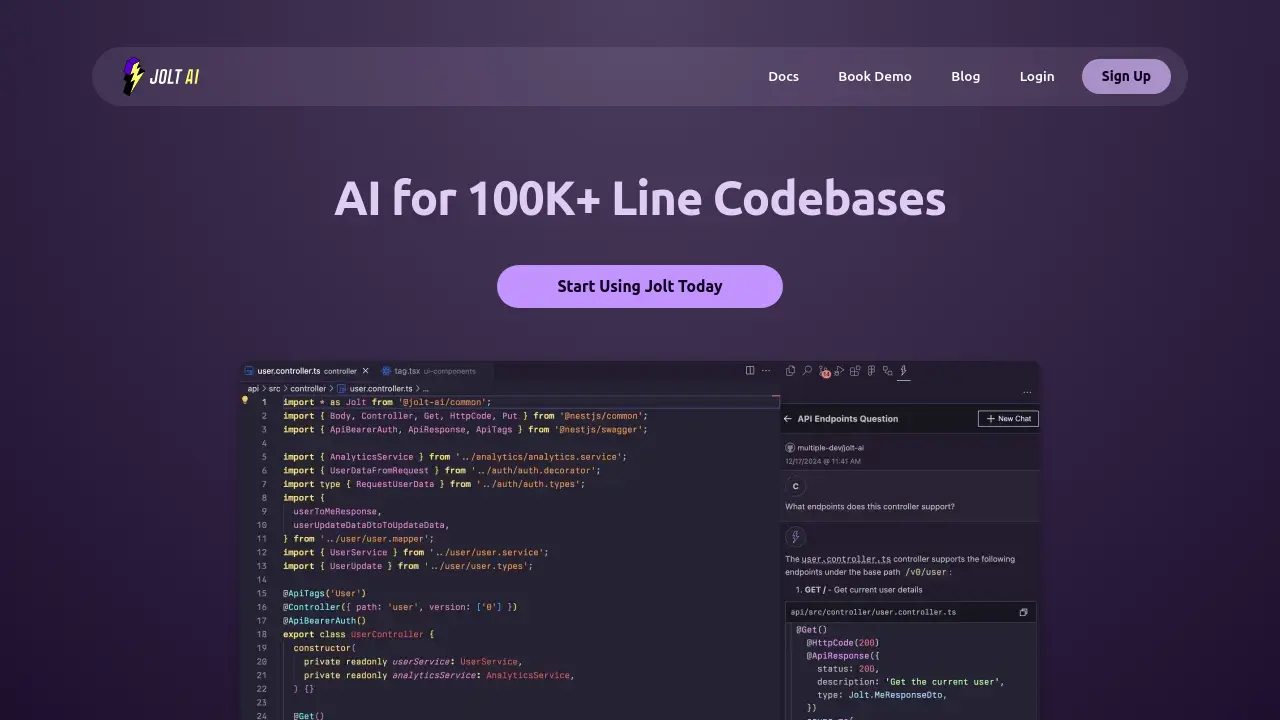Click the chat question 'What endpoints does this controller support?'
The height and width of the screenshot is (720, 1280).
tap(870, 507)
